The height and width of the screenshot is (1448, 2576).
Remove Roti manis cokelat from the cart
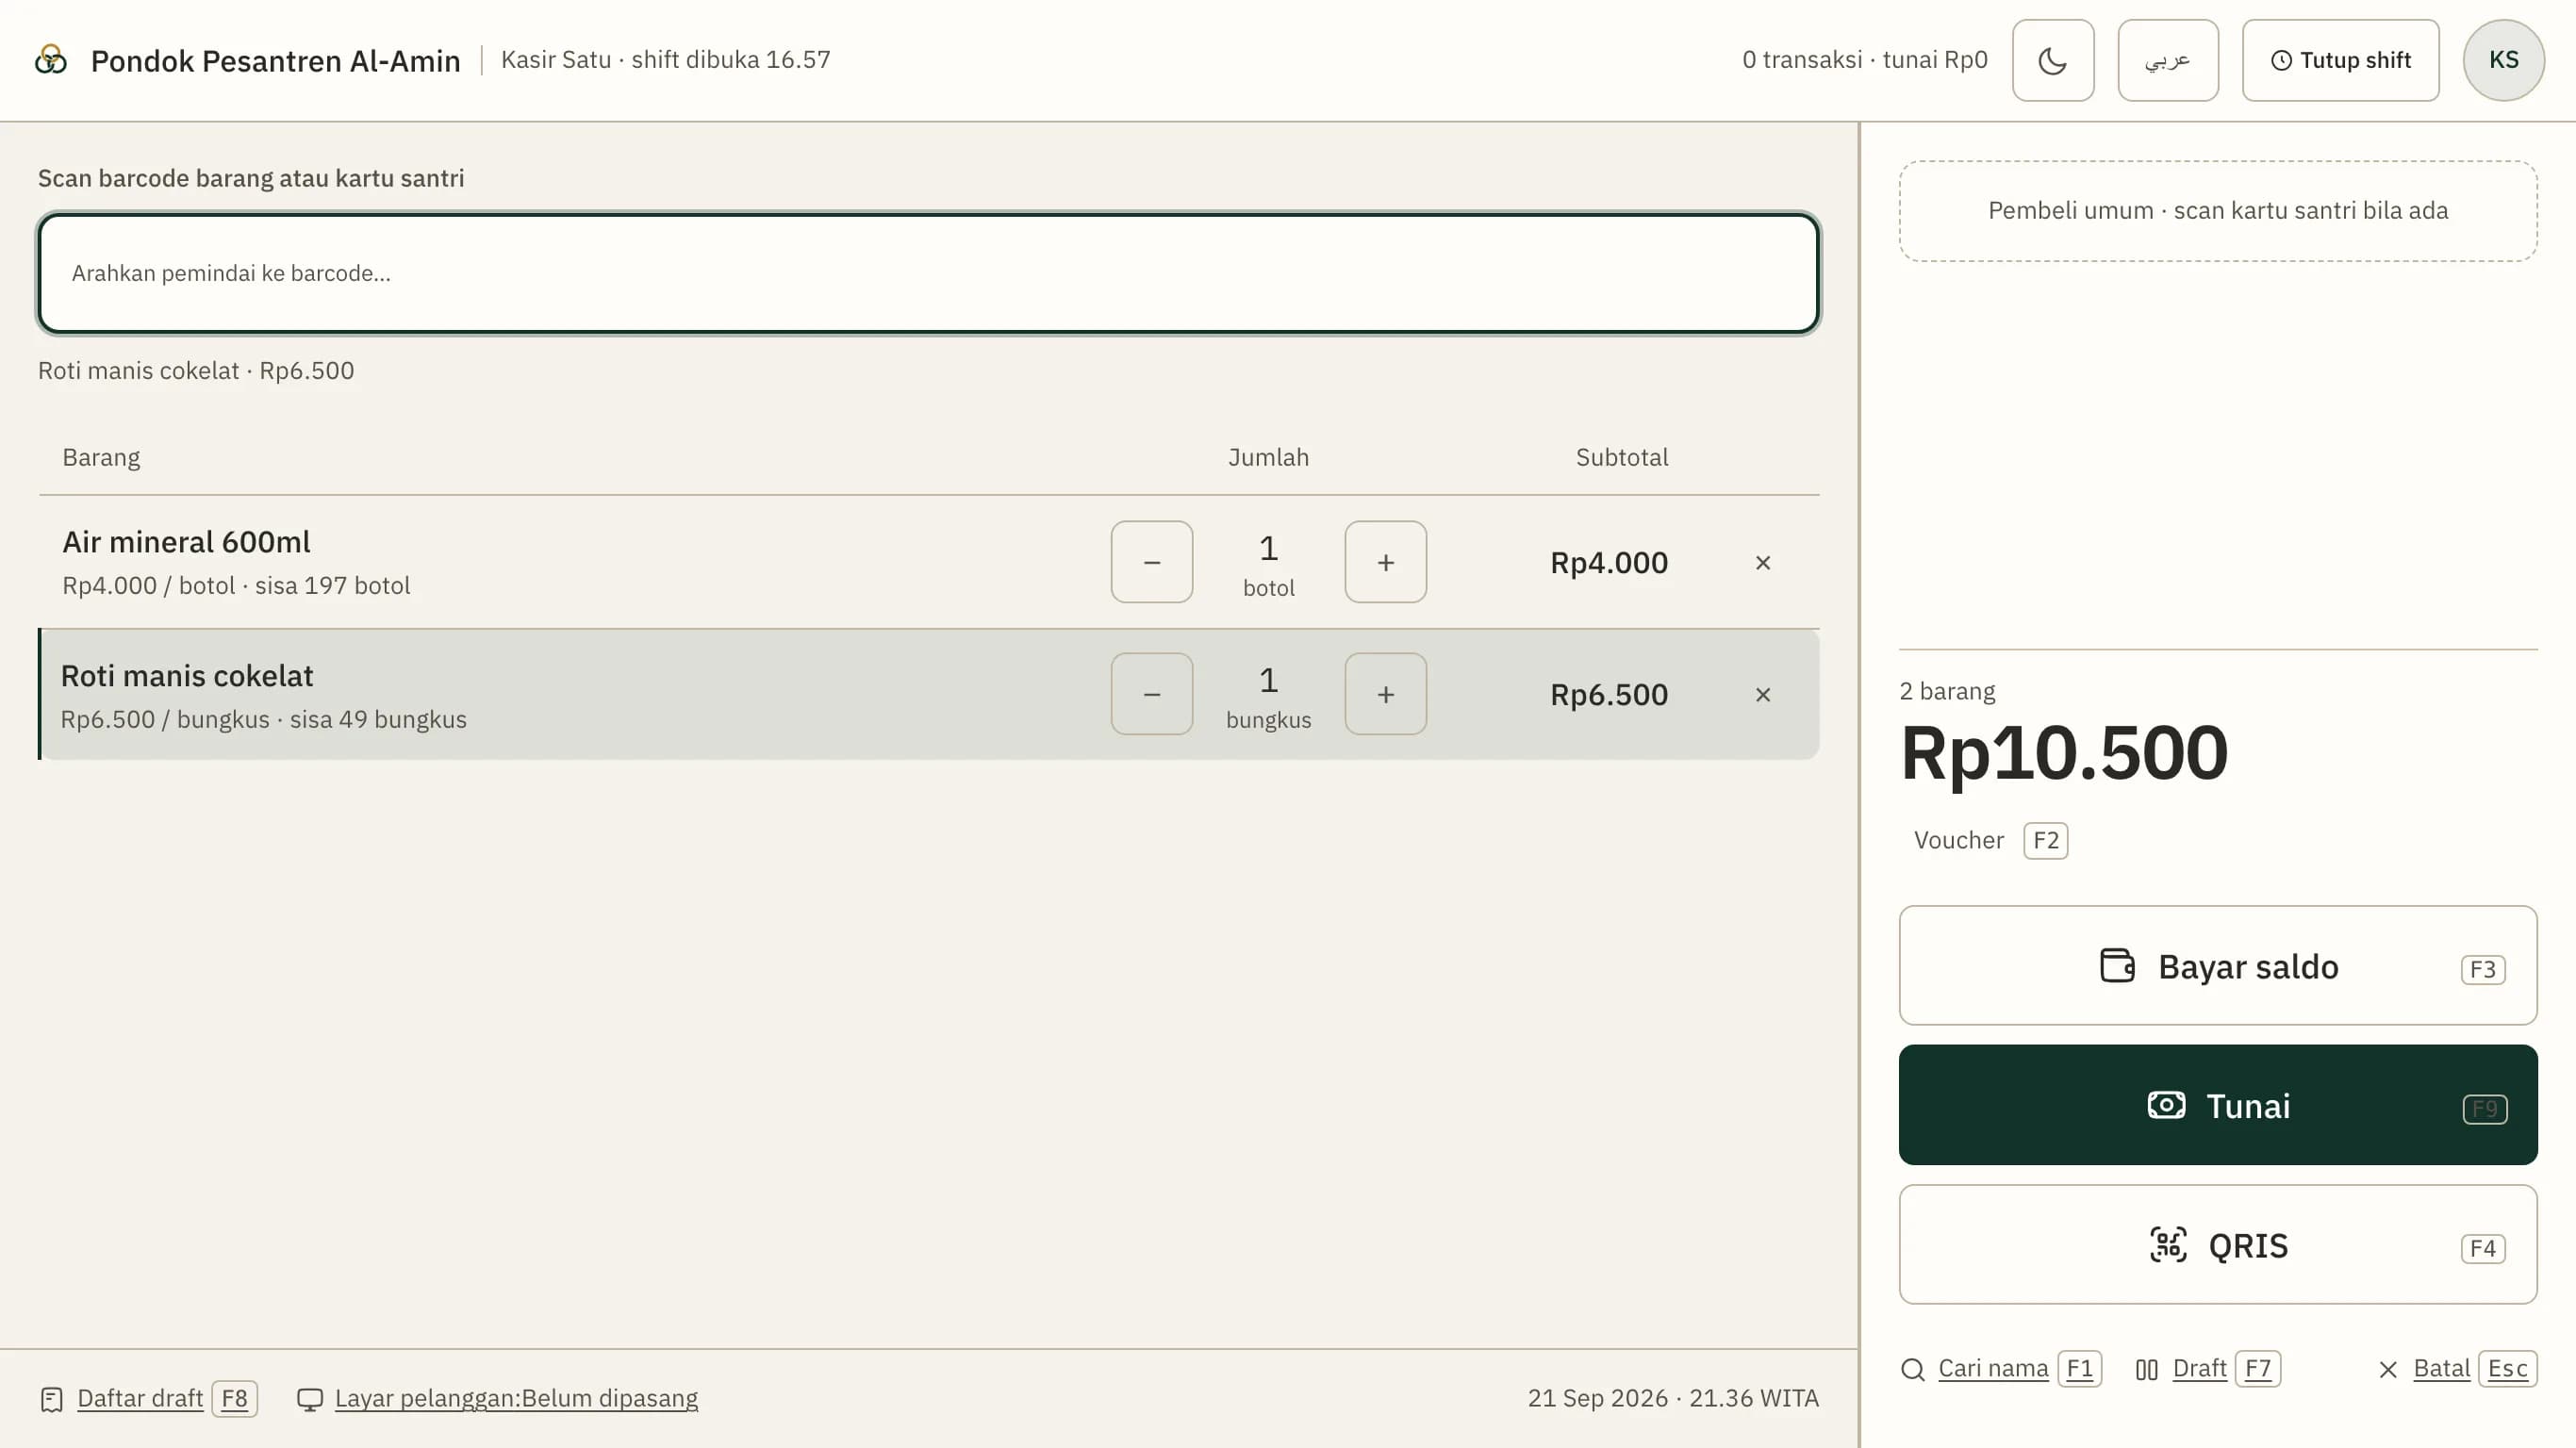pos(1762,694)
